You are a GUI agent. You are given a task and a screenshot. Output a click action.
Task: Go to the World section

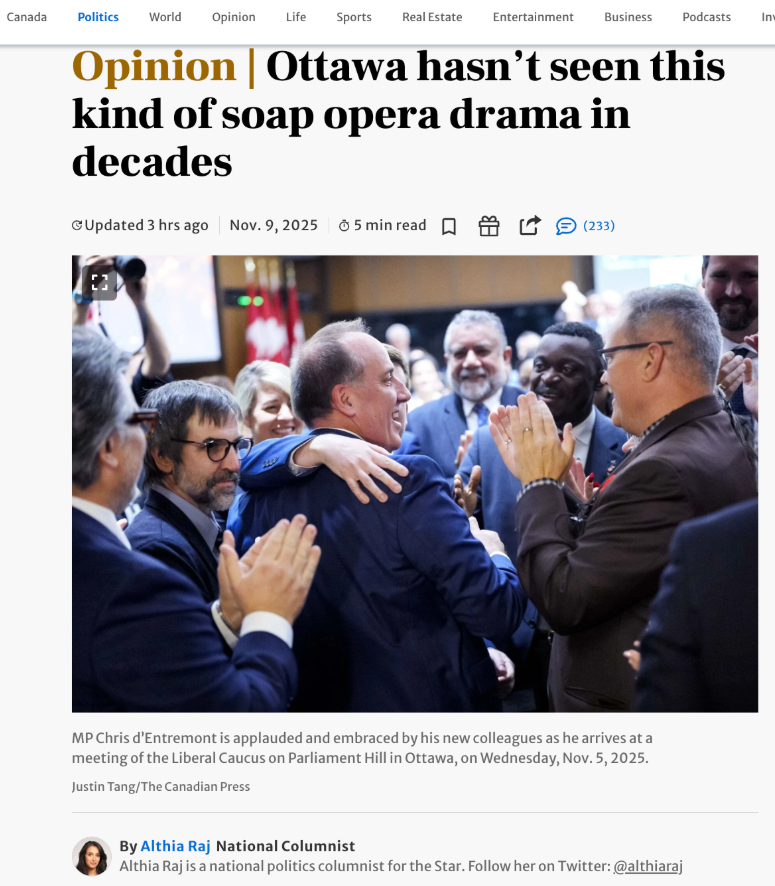(x=165, y=17)
